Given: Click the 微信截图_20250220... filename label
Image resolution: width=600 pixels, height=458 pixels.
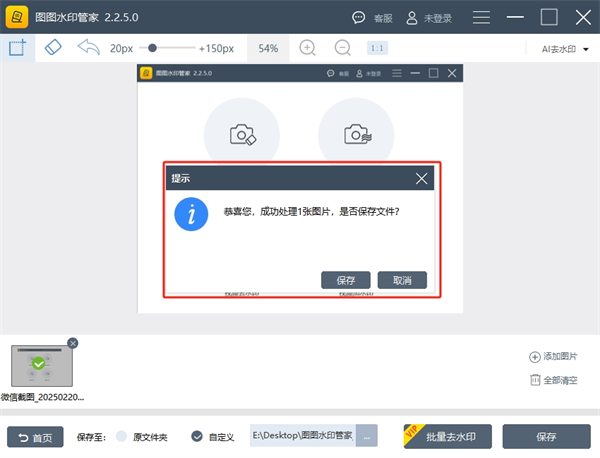Looking at the screenshot, I should point(42,397).
